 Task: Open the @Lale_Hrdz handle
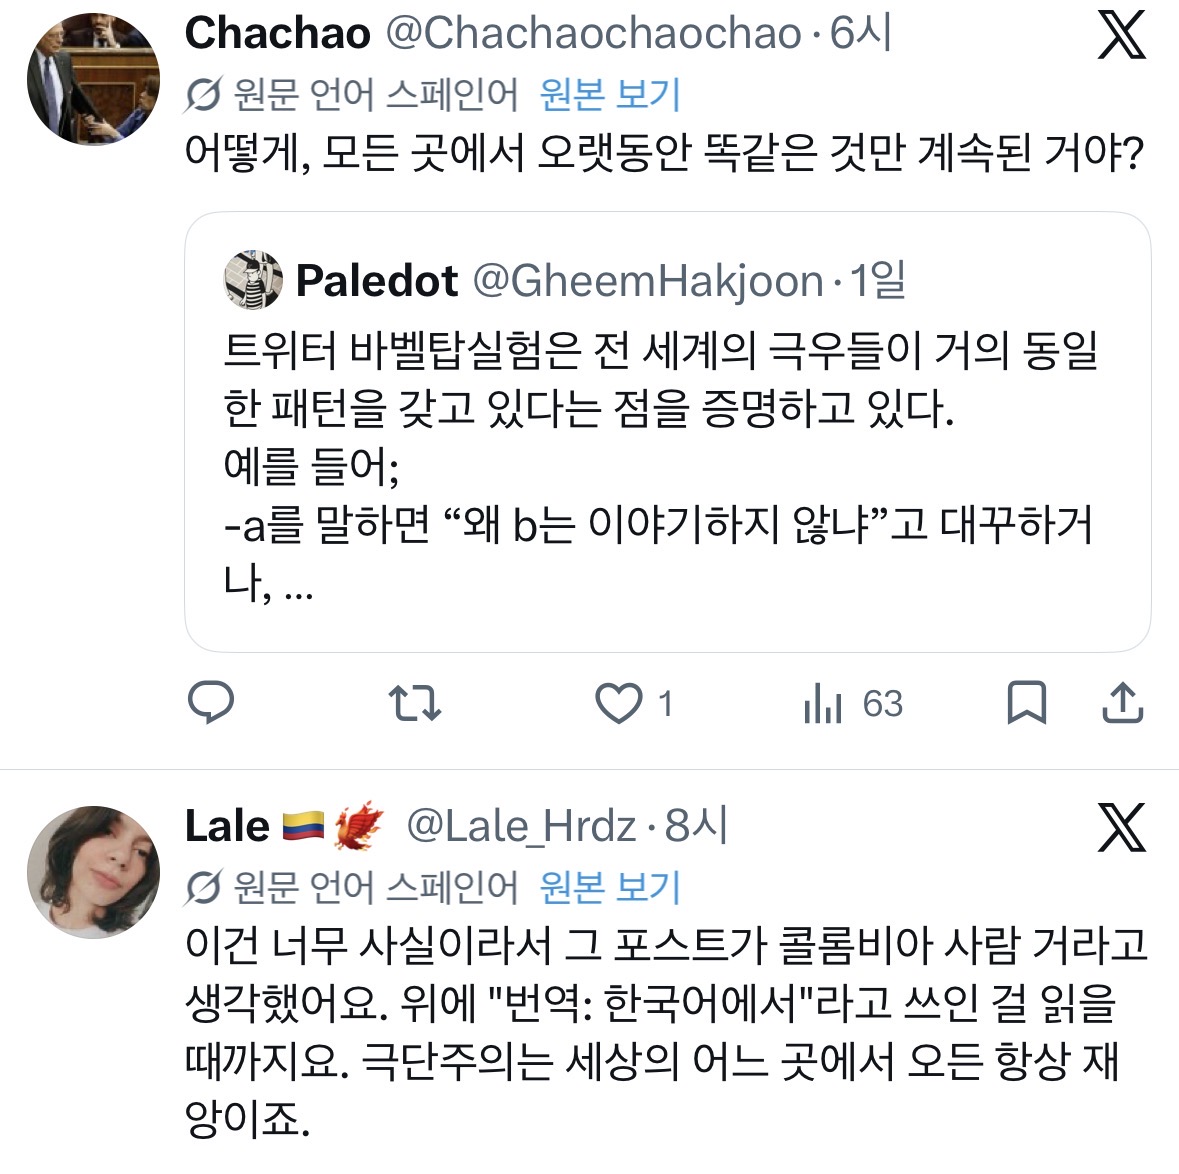pos(521,826)
